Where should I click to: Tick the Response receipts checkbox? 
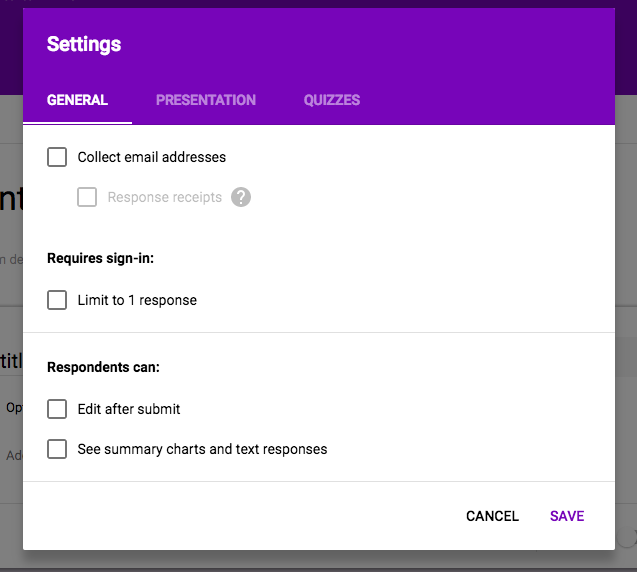[87, 197]
